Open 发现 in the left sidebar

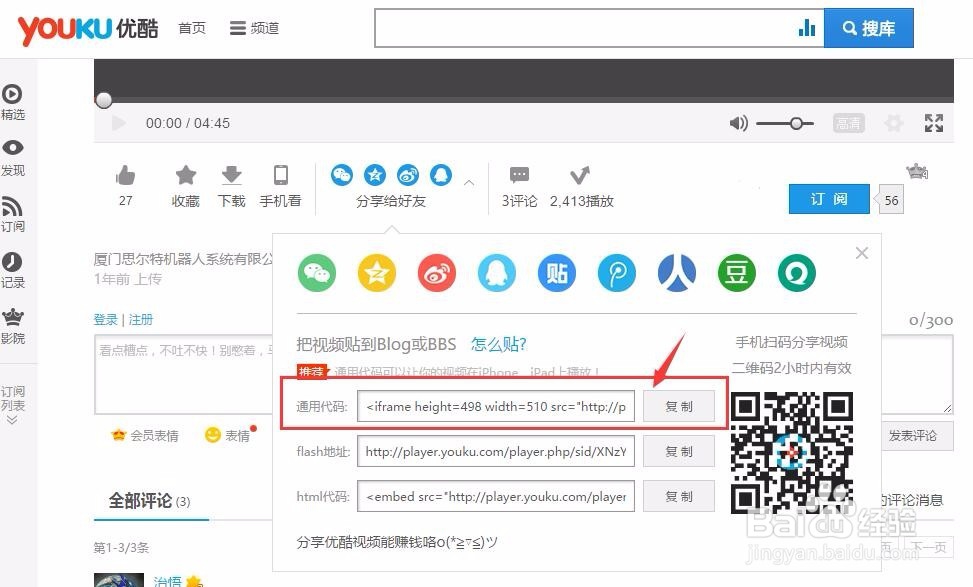click(12, 158)
